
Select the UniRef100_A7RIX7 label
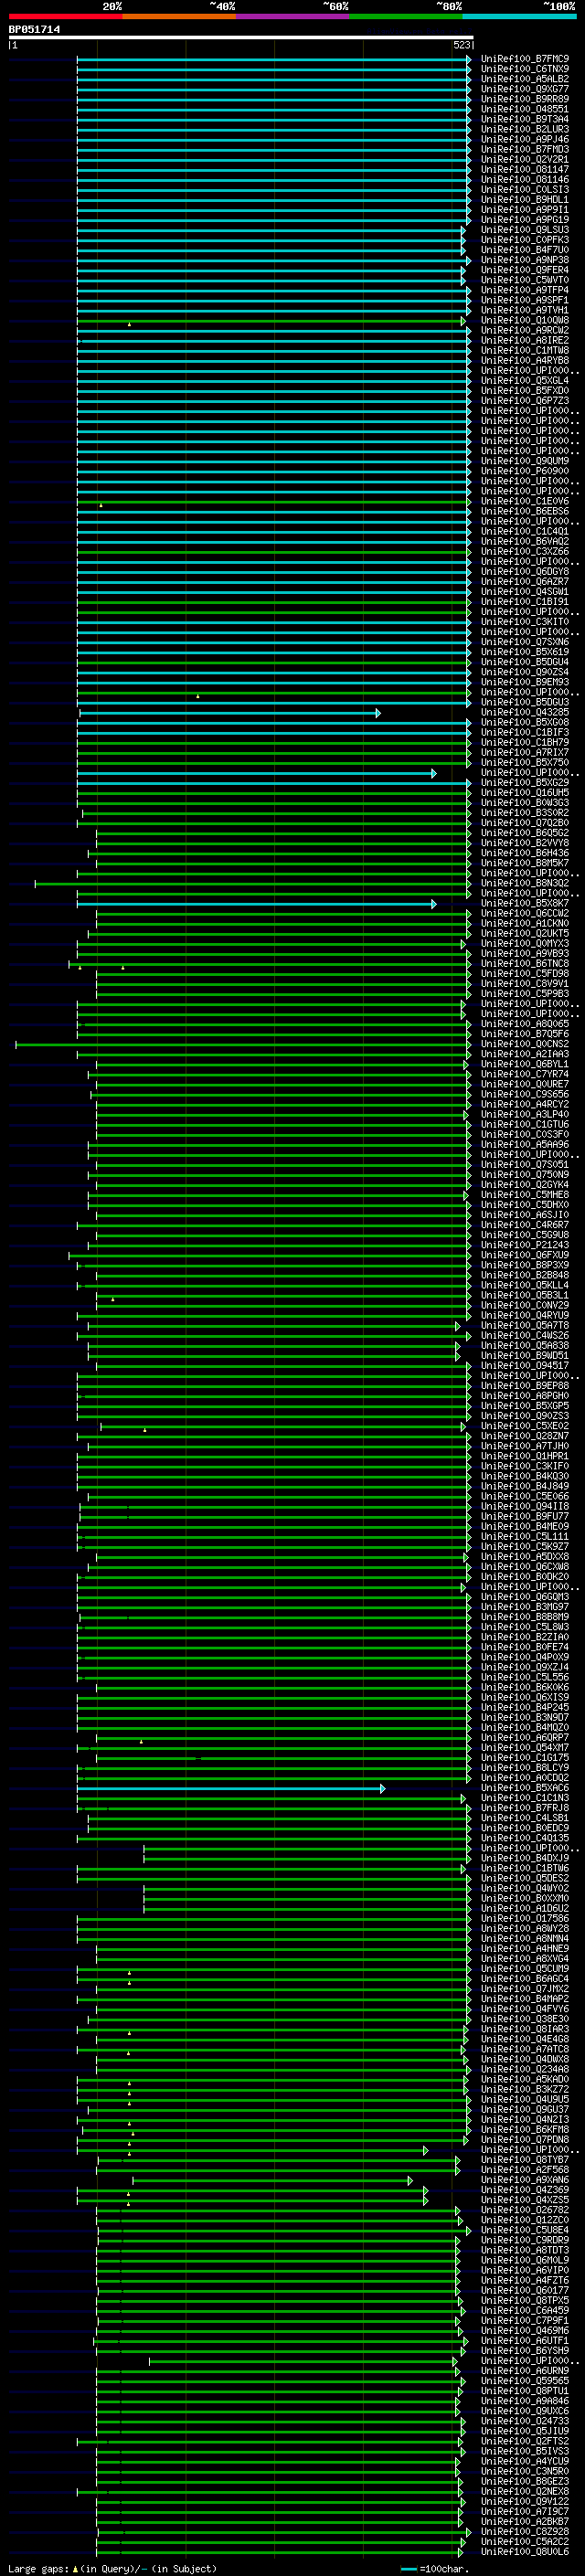pos(525,752)
